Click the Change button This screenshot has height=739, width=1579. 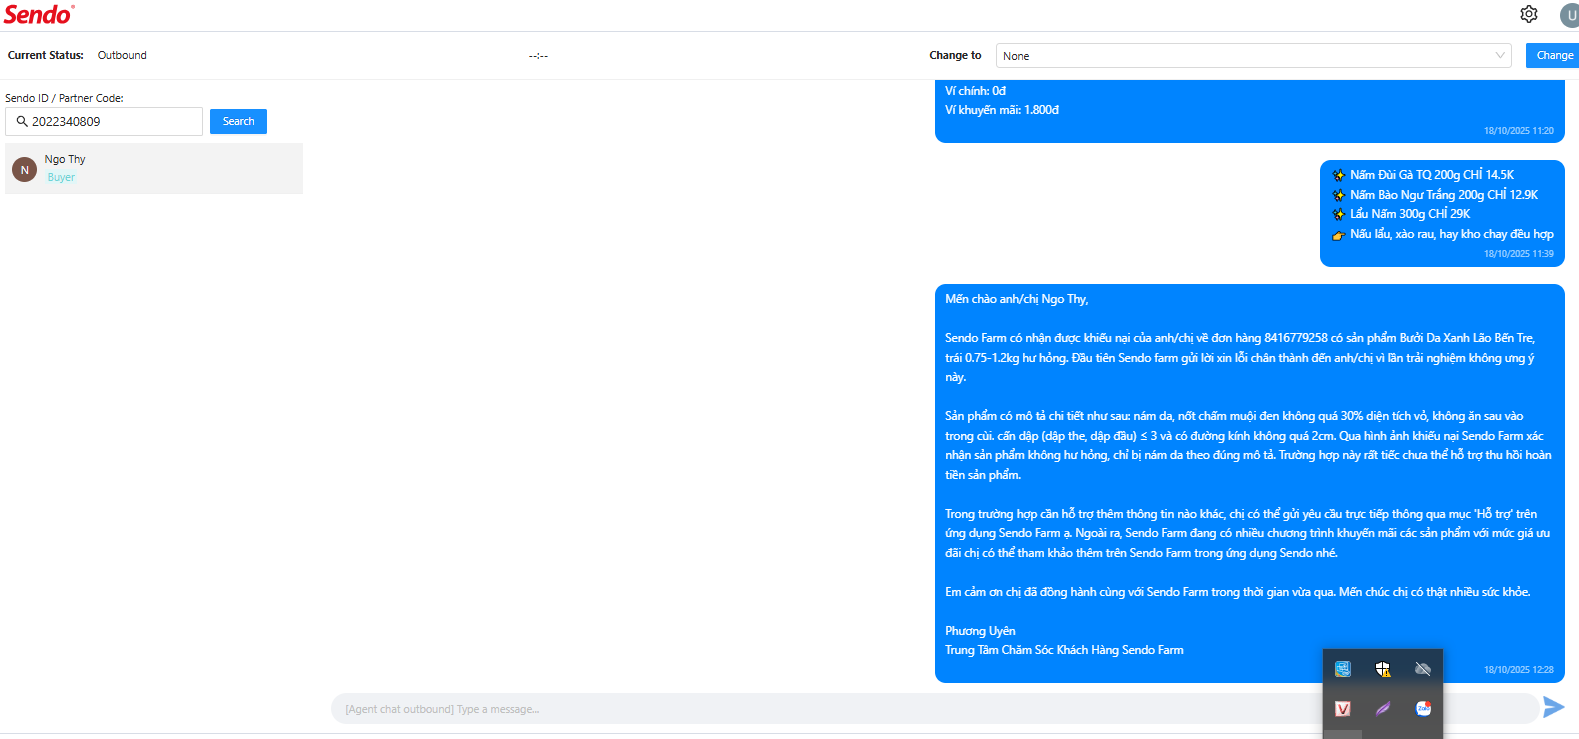pyautogui.click(x=1554, y=56)
